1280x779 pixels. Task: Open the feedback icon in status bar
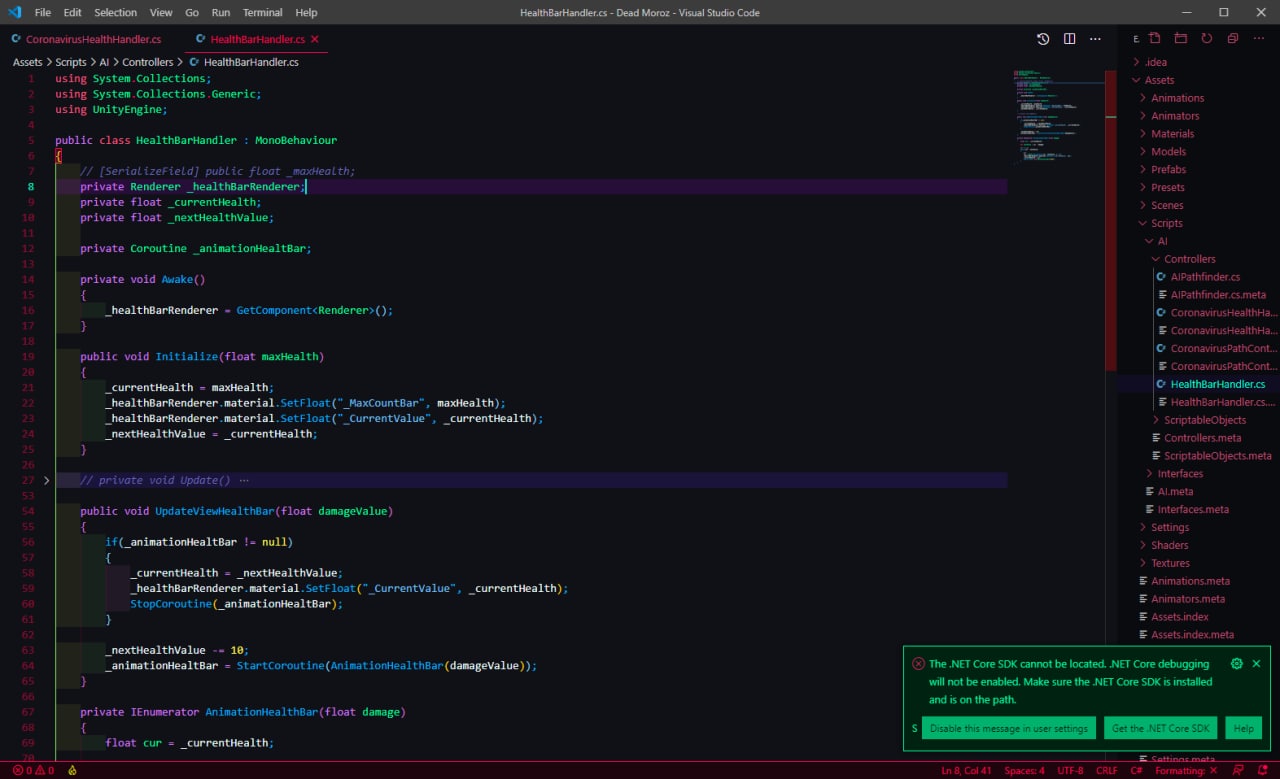click(x=1237, y=771)
